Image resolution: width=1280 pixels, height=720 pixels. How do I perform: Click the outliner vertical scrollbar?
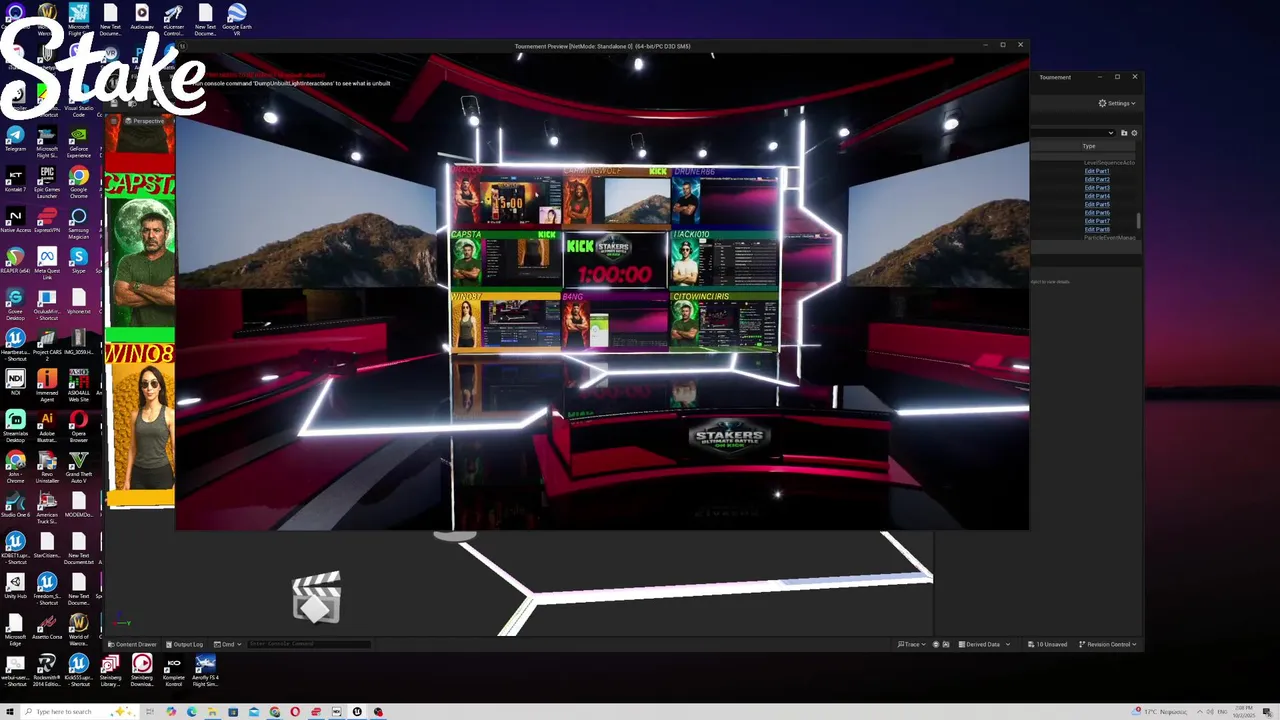(1138, 220)
